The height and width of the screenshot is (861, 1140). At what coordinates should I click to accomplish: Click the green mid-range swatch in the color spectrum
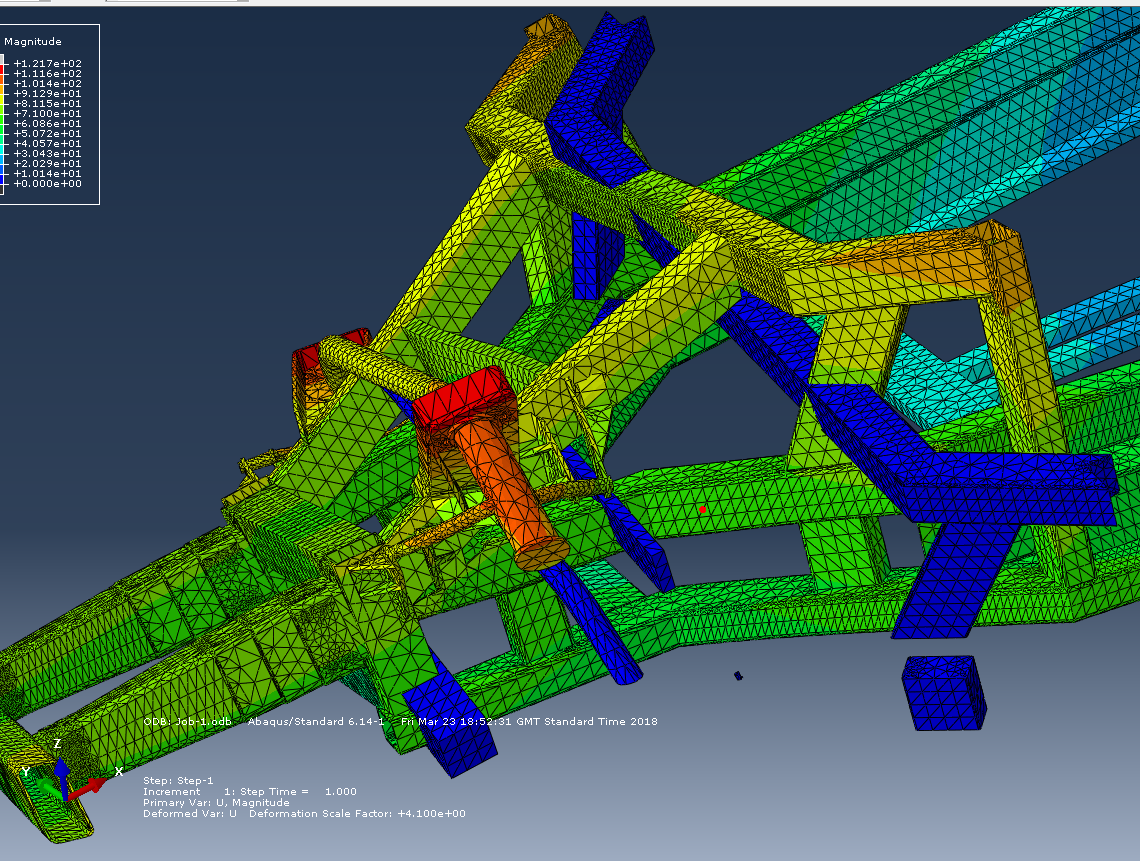coord(6,120)
